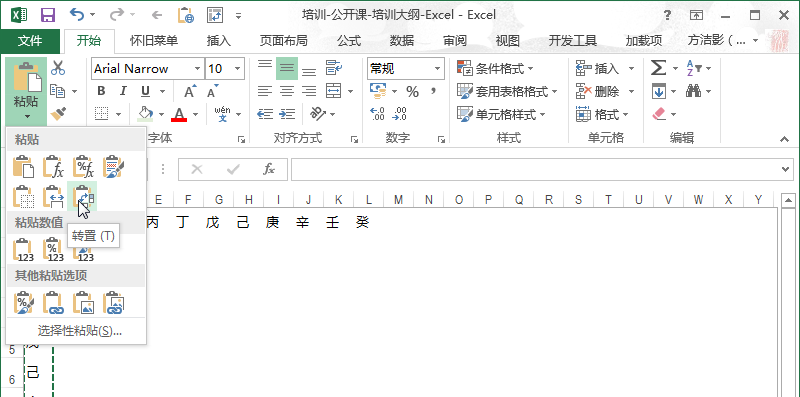Open the font size 10 dropdown

[x=238, y=68]
